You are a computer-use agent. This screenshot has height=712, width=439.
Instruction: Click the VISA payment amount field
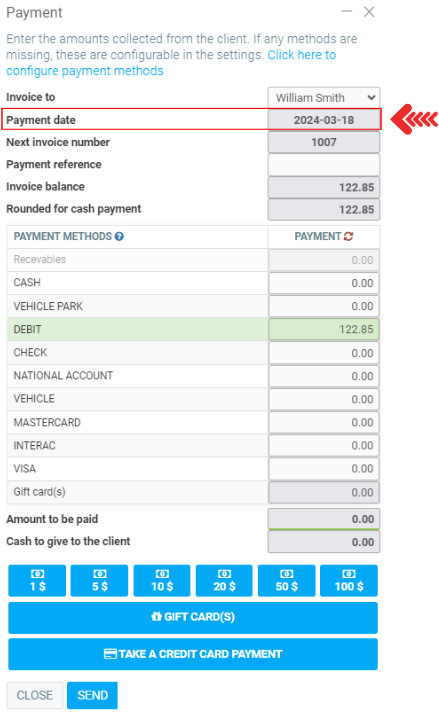(x=324, y=469)
